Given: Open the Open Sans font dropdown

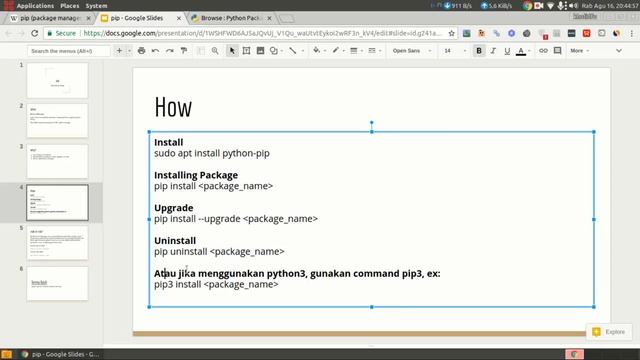Looking at the screenshot, I should pyautogui.click(x=411, y=51).
